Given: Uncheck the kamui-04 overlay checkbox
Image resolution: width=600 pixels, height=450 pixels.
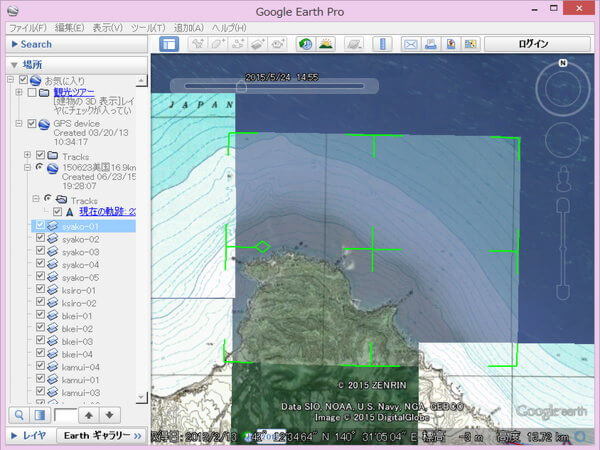Looking at the screenshot, I should click(40, 365).
